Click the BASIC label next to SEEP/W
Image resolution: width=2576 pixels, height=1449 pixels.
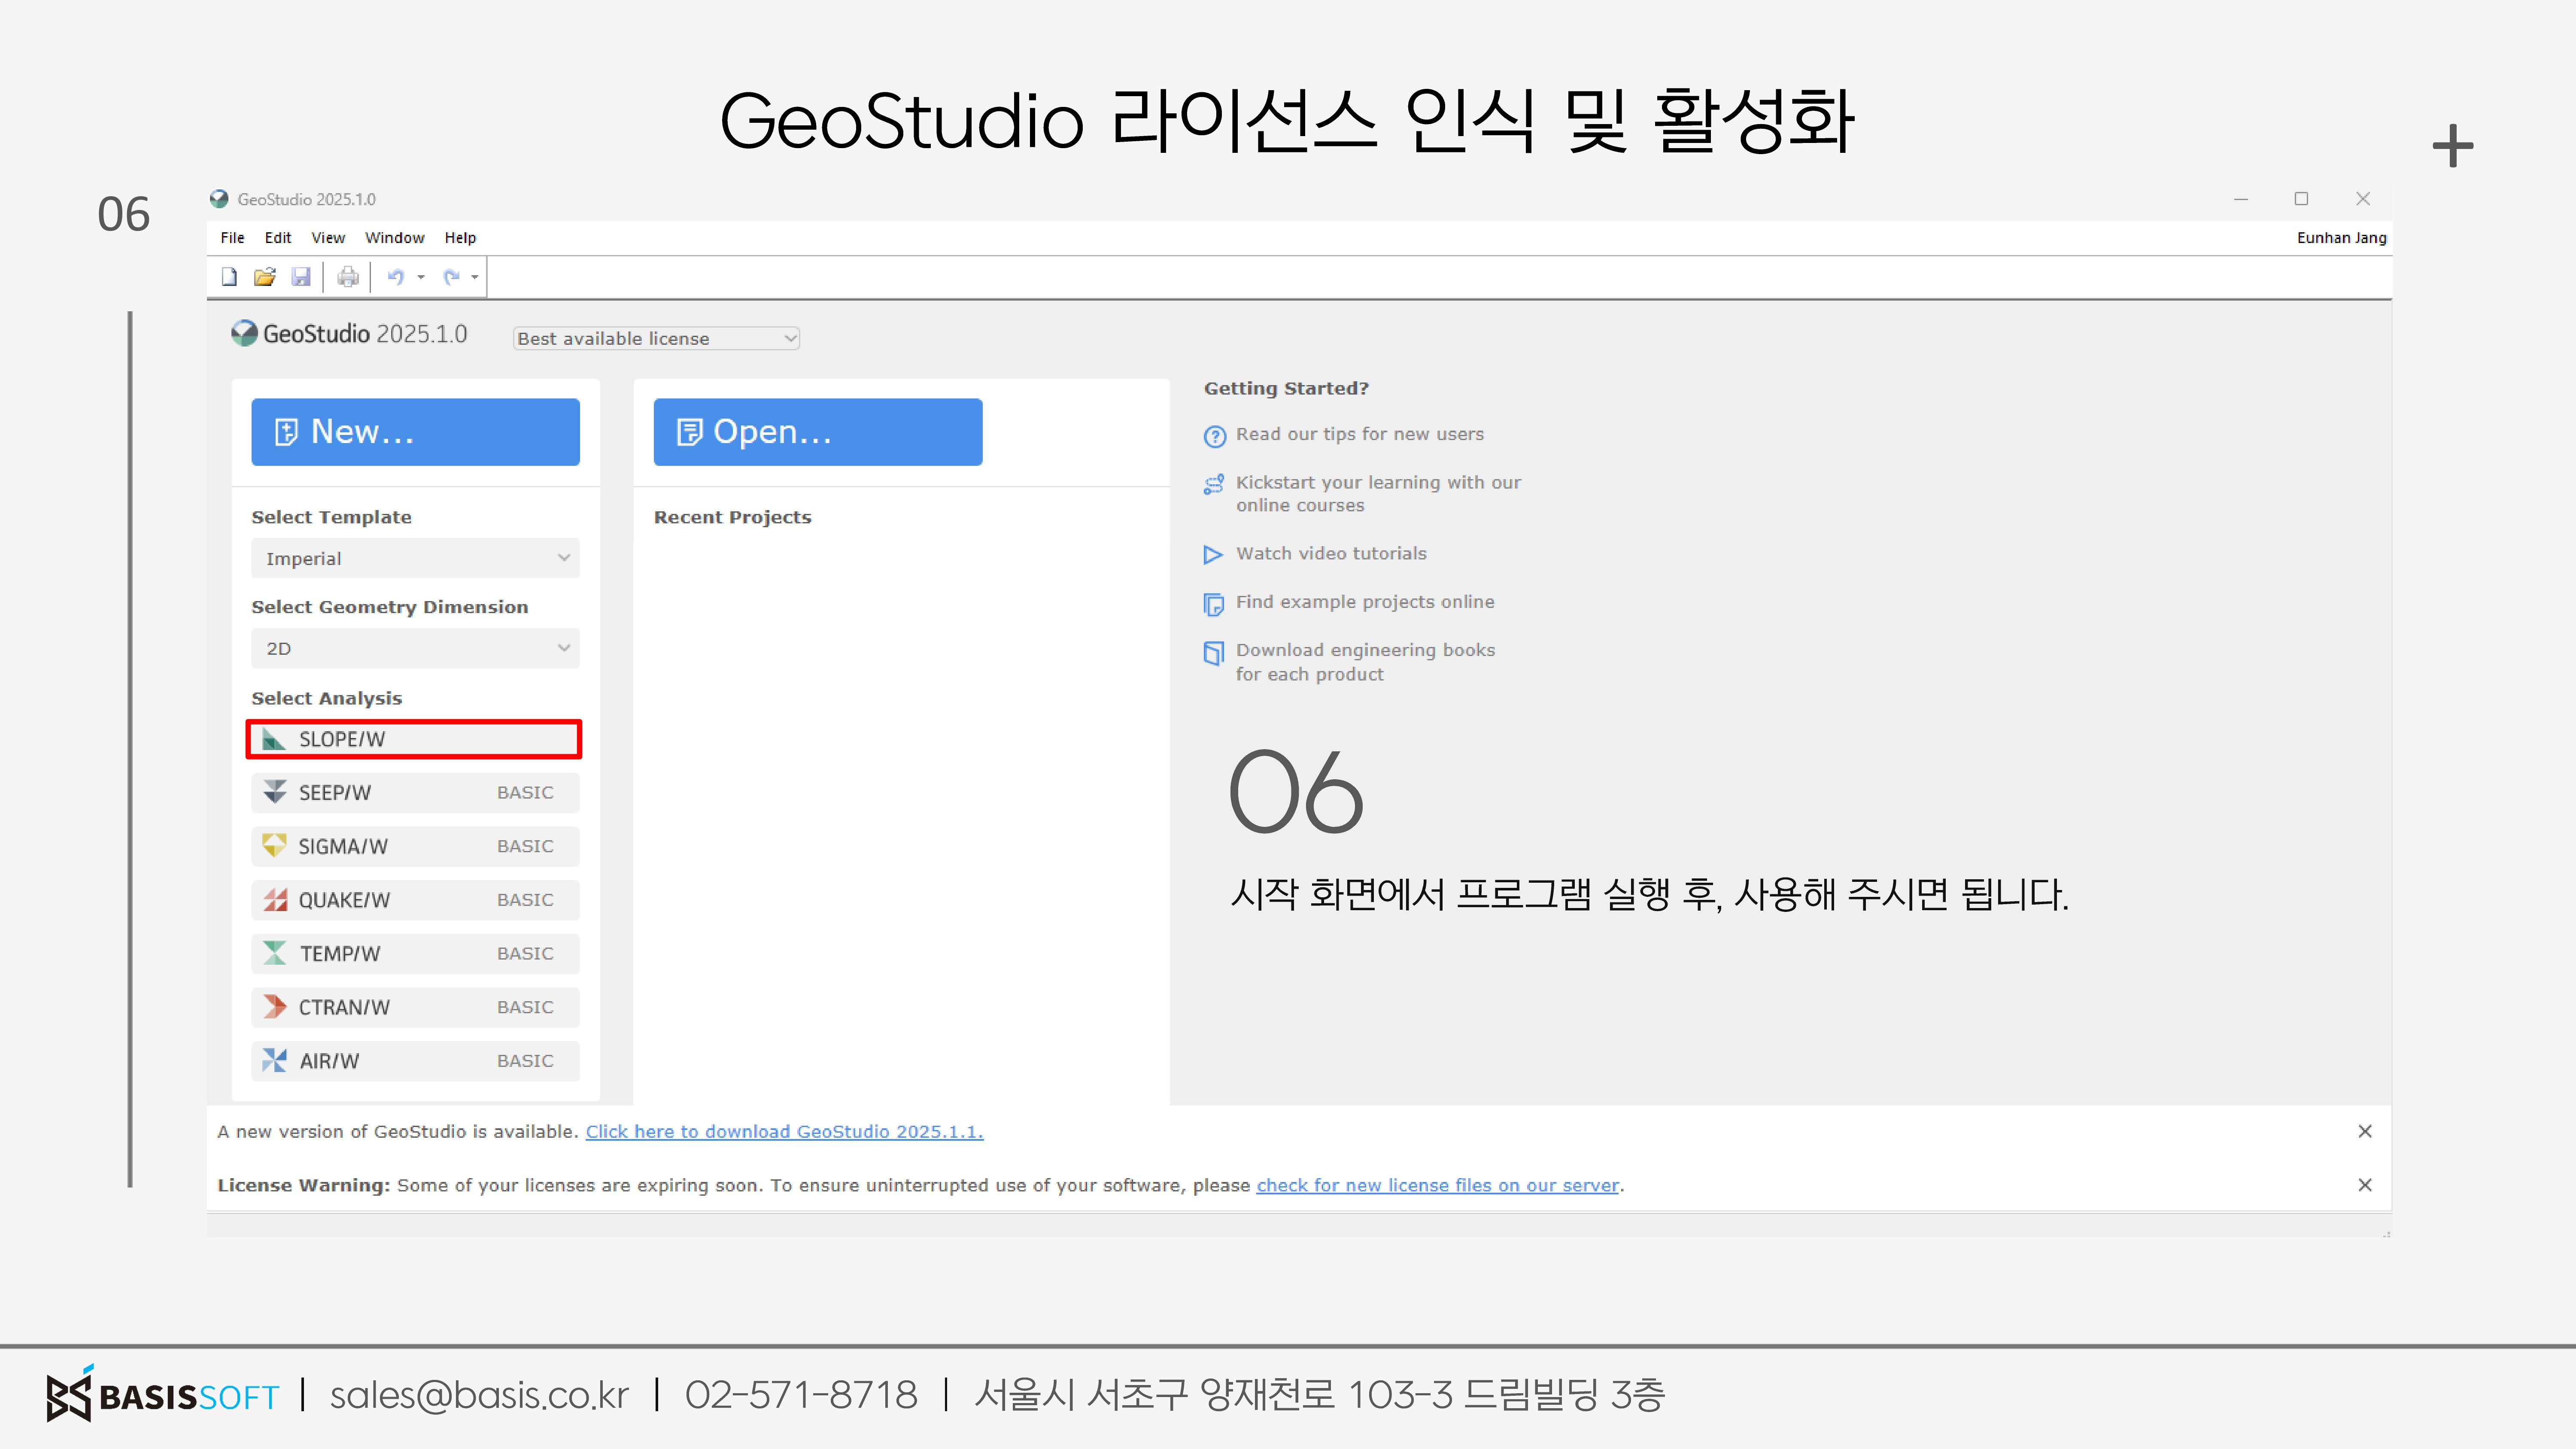pos(525,792)
